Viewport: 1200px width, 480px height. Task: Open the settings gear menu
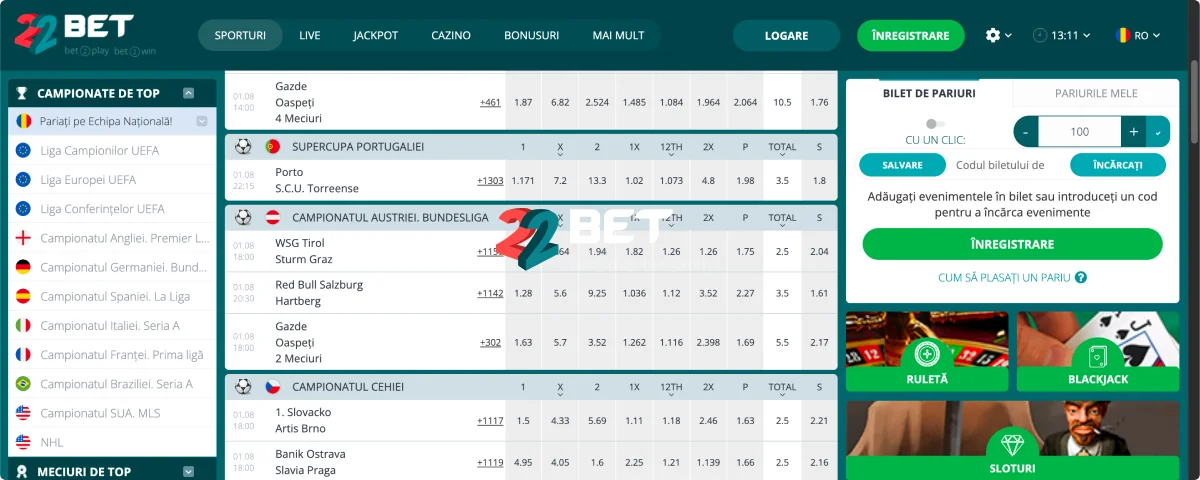(993, 35)
